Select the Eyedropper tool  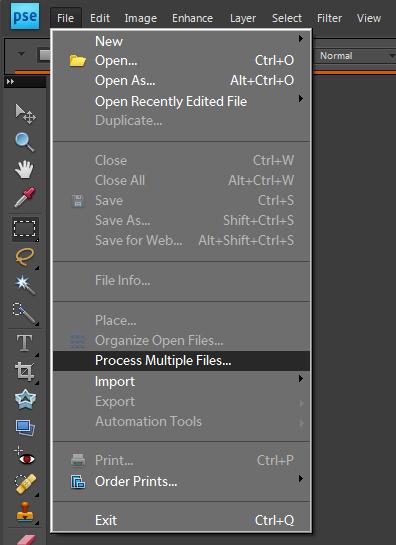click(25, 197)
